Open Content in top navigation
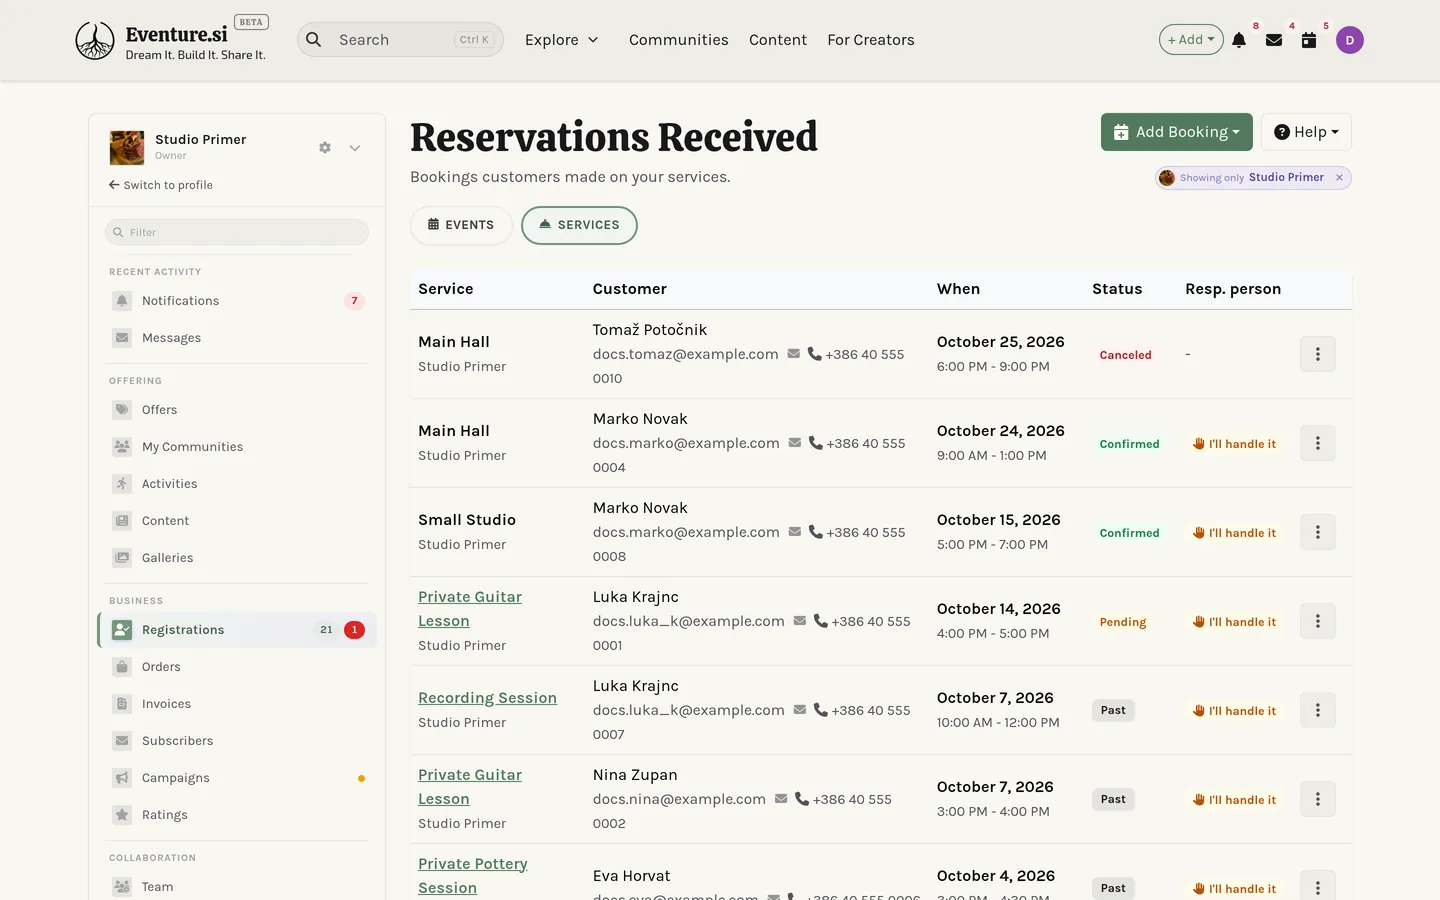 coord(778,40)
